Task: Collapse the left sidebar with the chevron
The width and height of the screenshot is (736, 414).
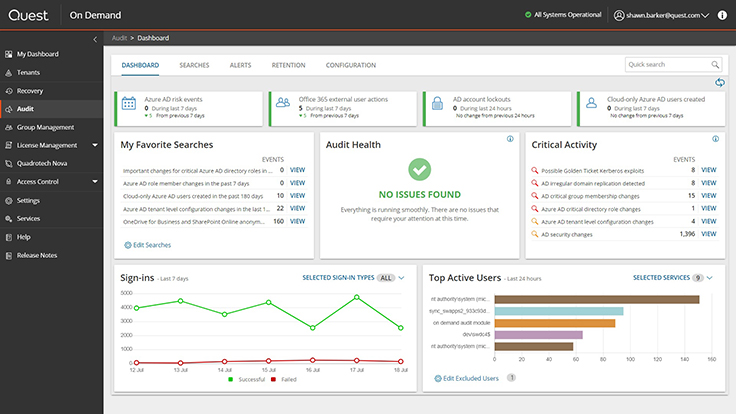Action: click(x=95, y=39)
